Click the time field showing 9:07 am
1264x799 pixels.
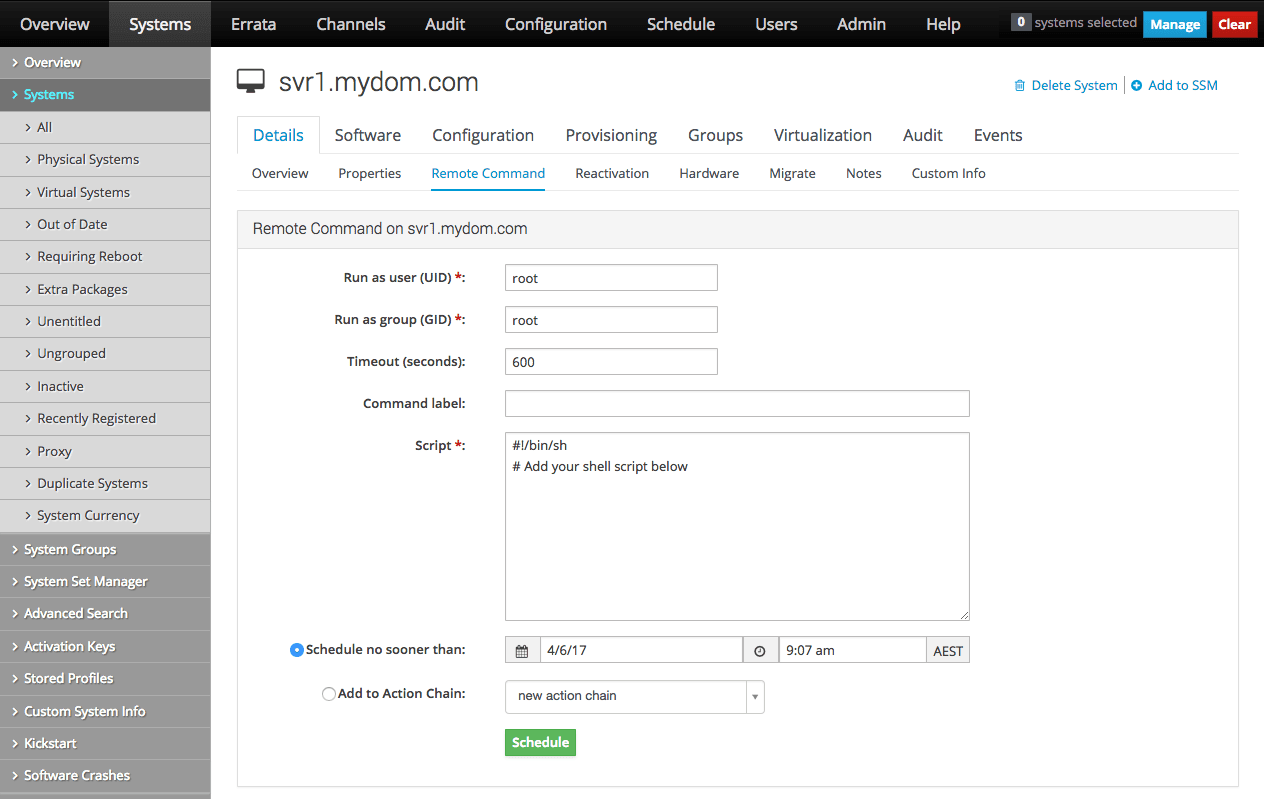[852, 651]
